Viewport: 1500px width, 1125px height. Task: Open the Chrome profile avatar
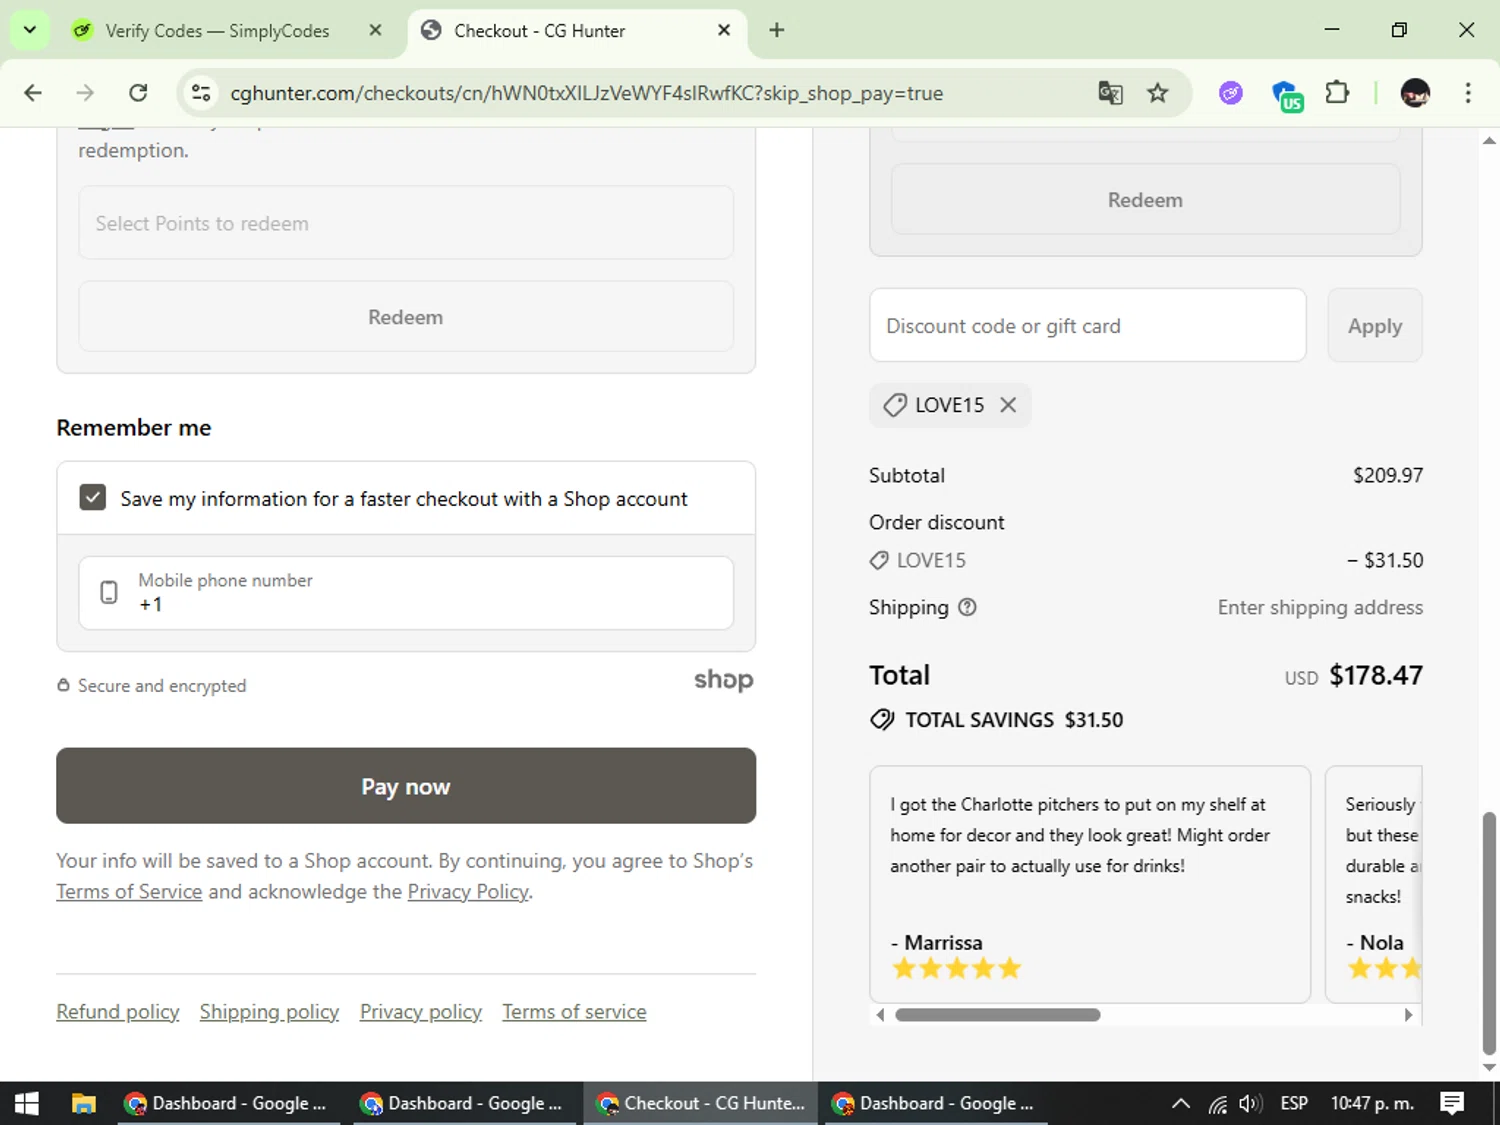point(1415,93)
